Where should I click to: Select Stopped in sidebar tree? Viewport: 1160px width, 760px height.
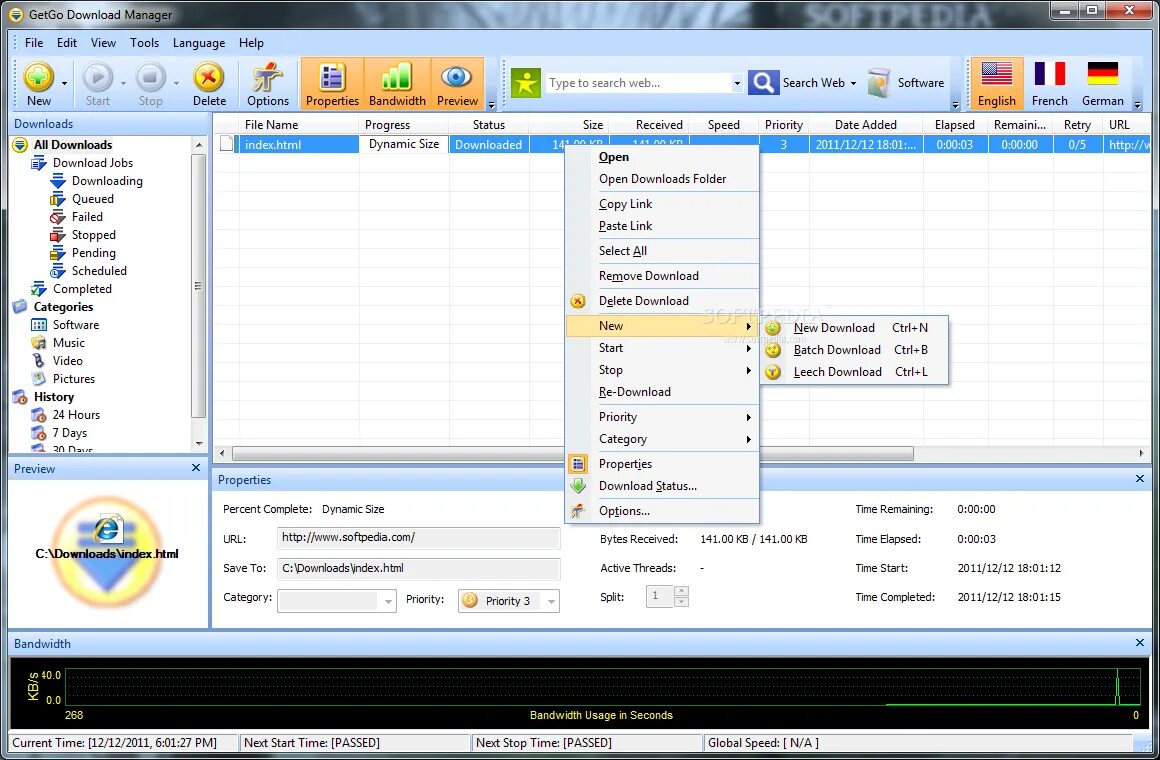(x=93, y=235)
